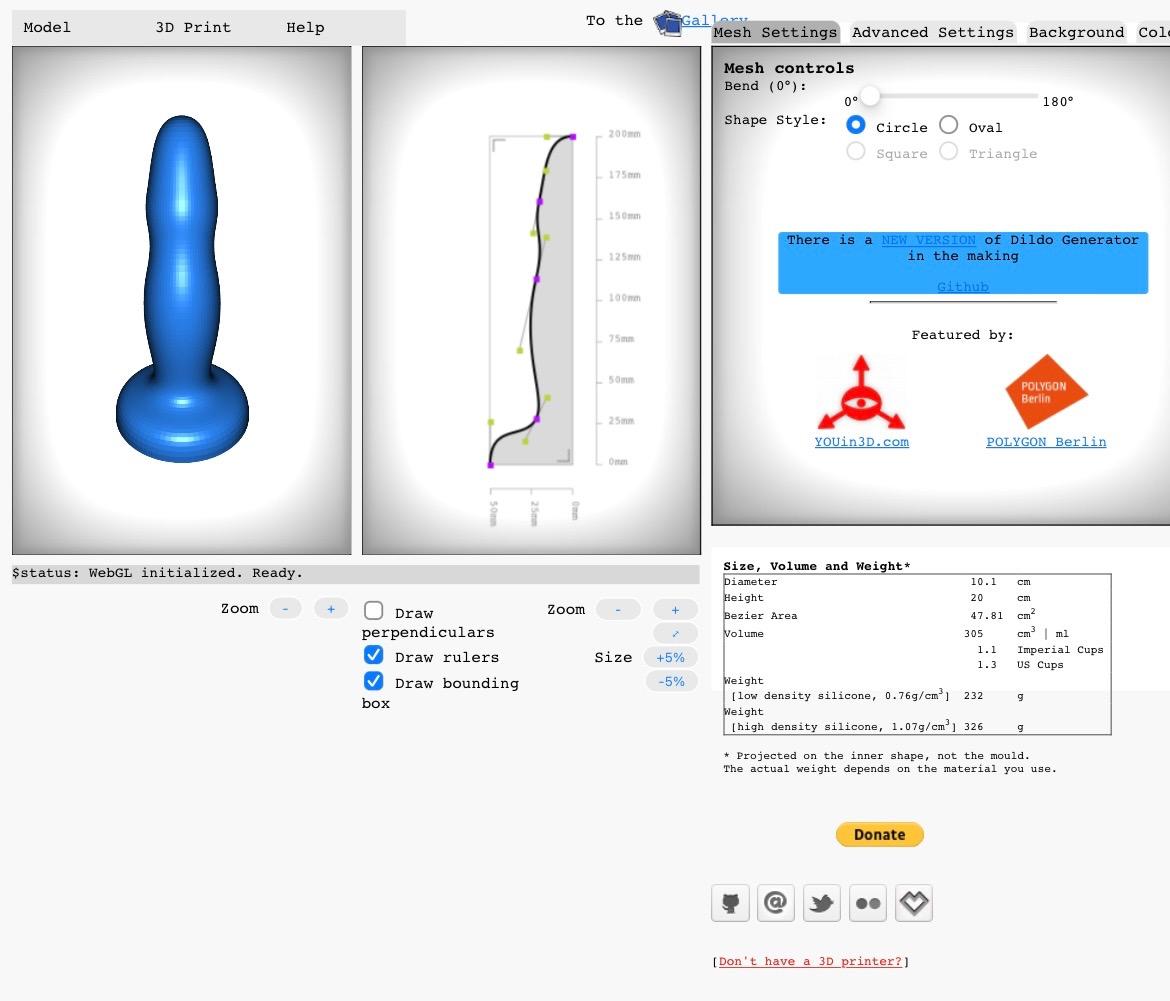Open the Twitter bird icon button
Image resolution: width=1170 pixels, height=1001 pixels.
[x=822, y=903]
